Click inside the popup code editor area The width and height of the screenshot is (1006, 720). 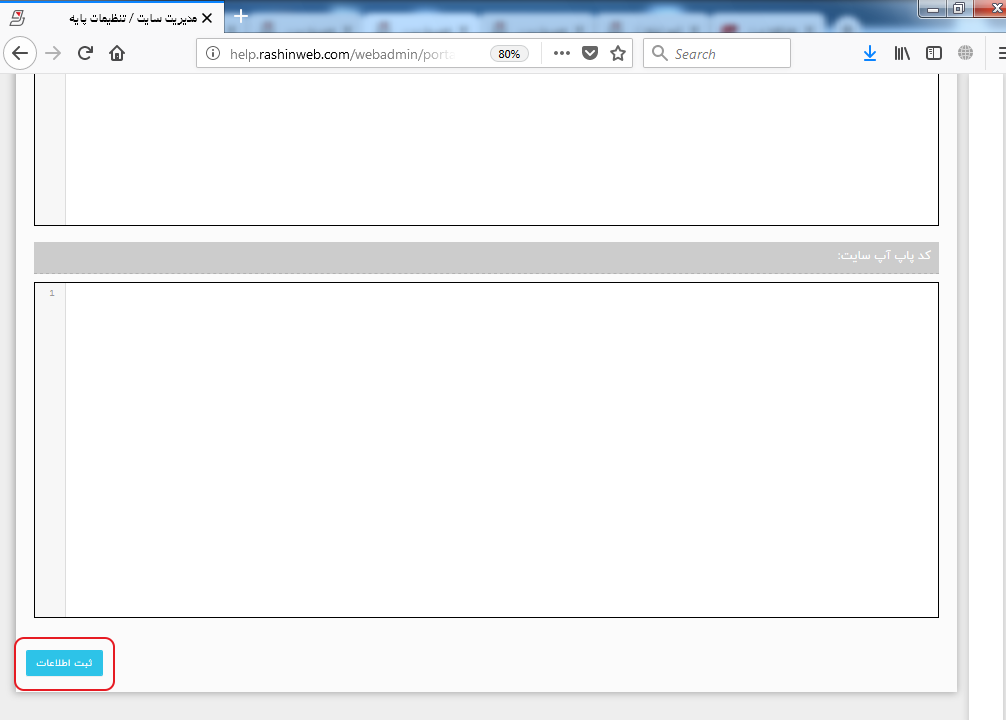pyautogui.click(x=502, y=450)
